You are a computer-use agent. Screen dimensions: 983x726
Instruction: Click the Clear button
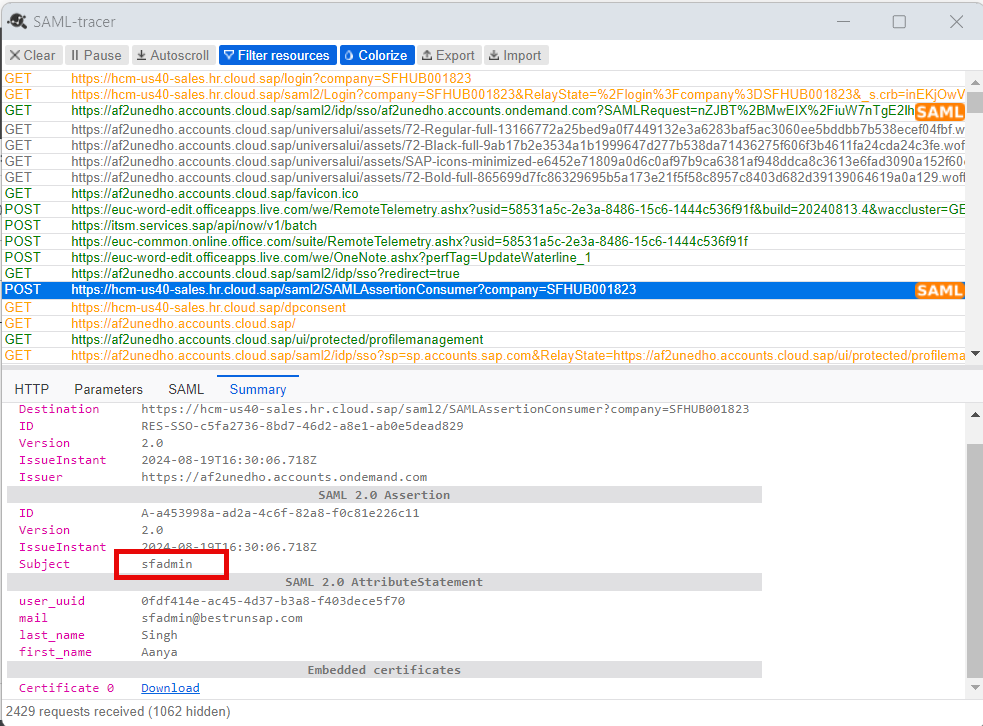(x=33, y=55)
